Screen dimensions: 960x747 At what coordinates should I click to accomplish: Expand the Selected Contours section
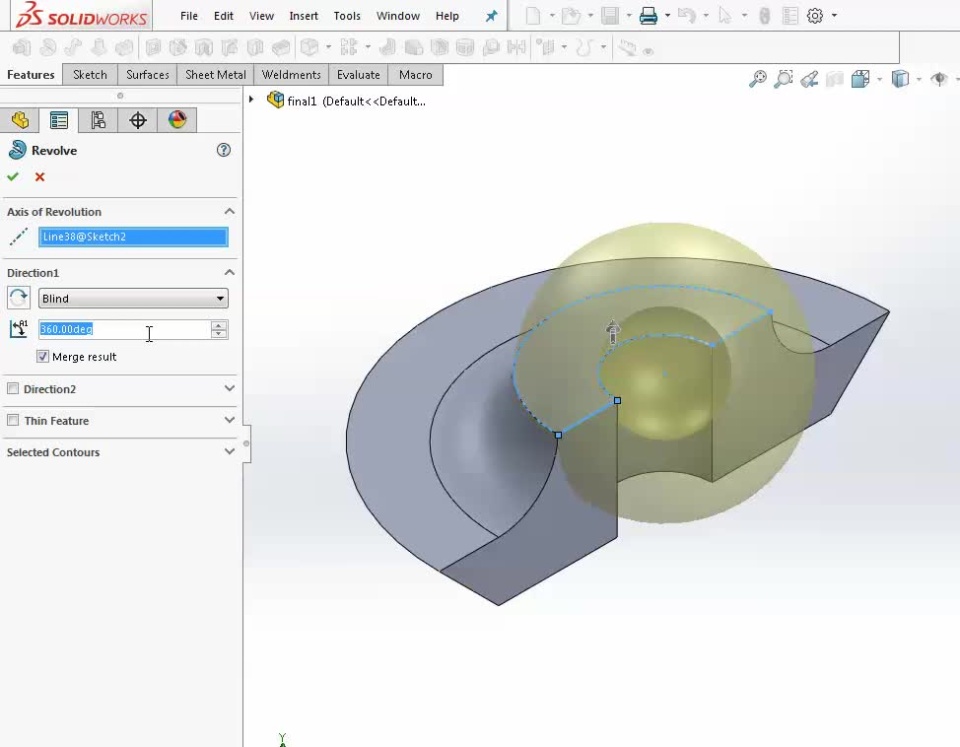(229, 452)
